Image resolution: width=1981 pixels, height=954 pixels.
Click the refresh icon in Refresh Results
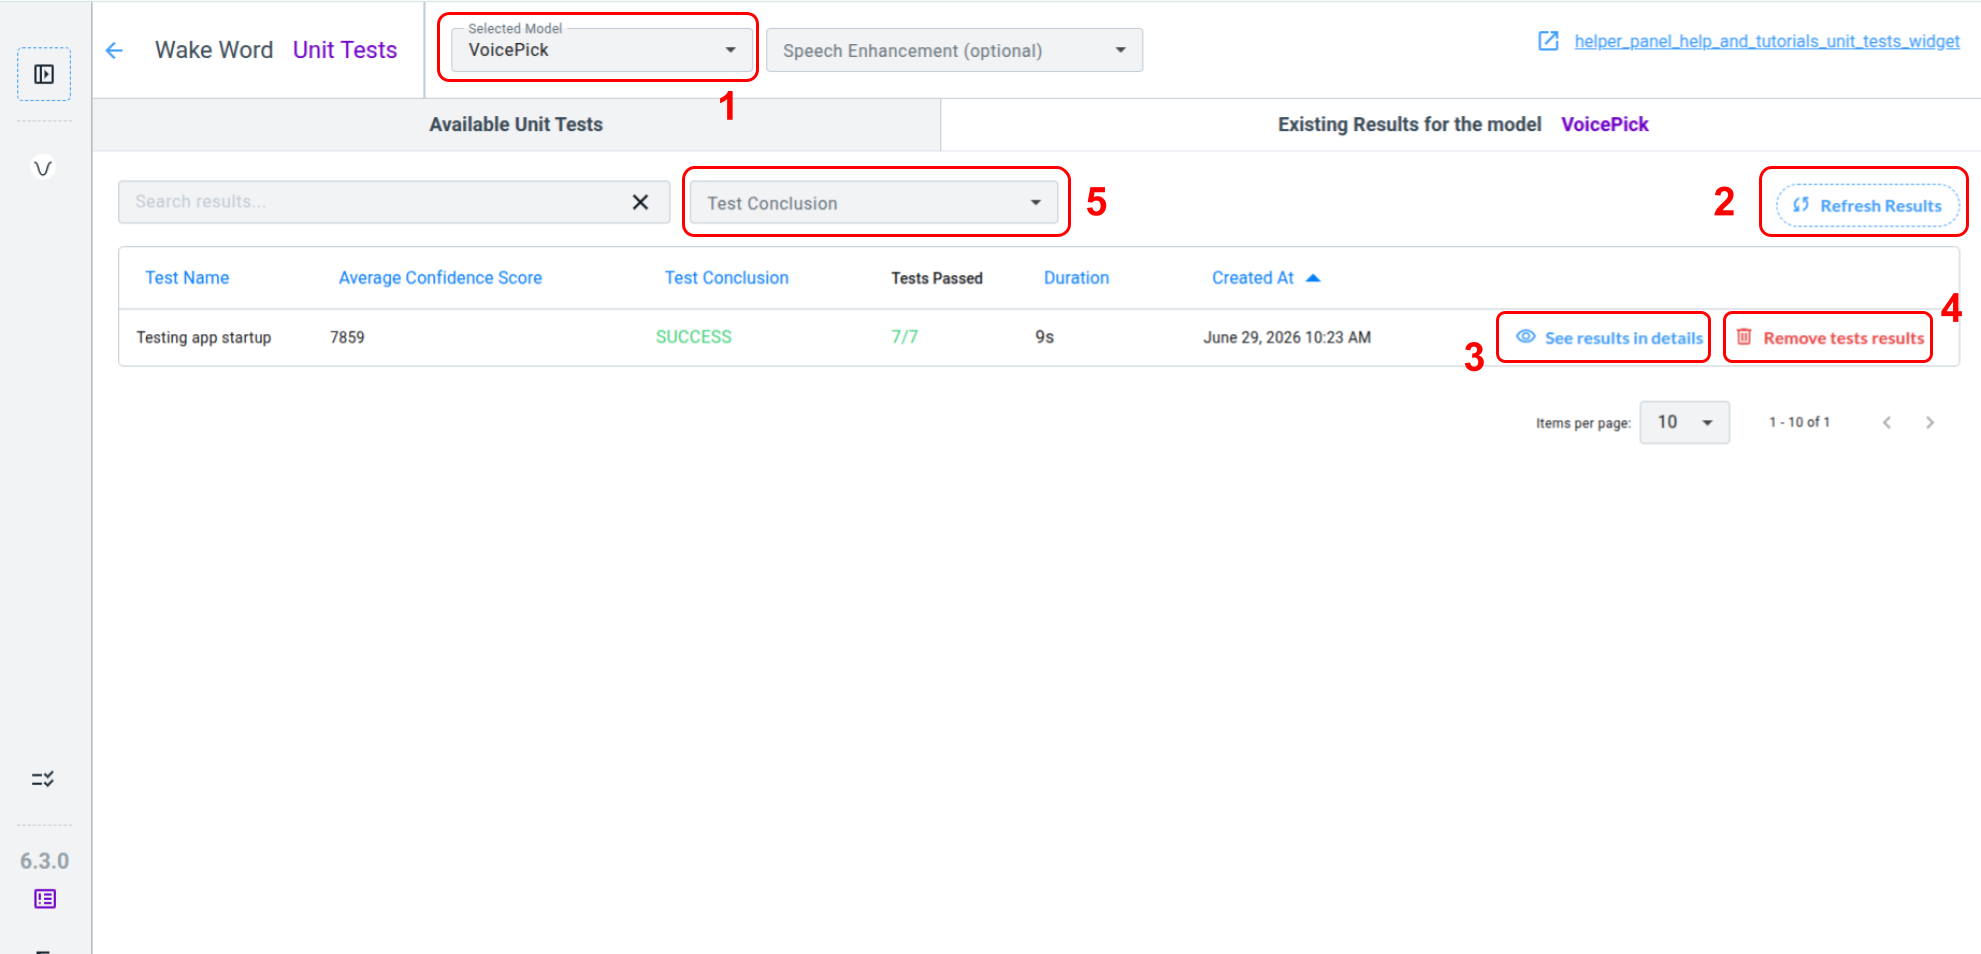(1801, 205)
